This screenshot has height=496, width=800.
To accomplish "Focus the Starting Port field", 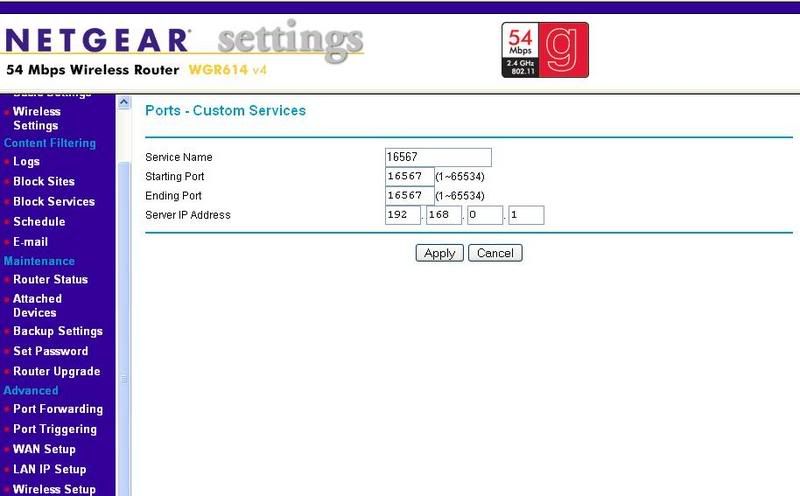I will click(x=410, y=177).
